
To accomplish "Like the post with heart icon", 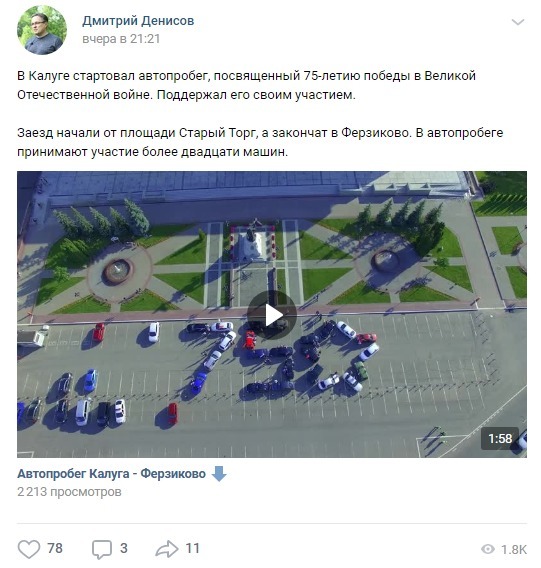I will pos(29,549).
